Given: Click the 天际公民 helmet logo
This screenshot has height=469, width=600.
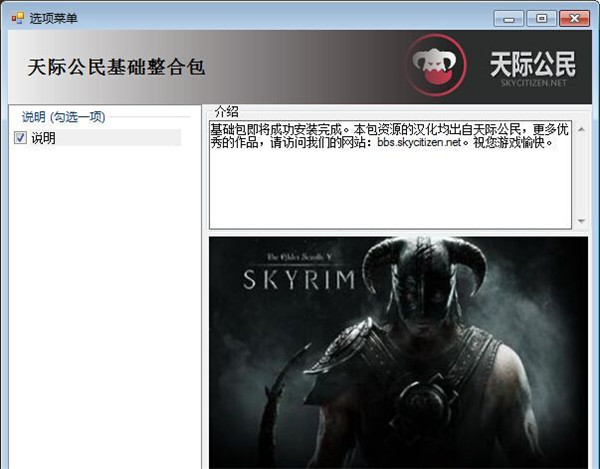Looking at the screenshot, I should (436, 65).
